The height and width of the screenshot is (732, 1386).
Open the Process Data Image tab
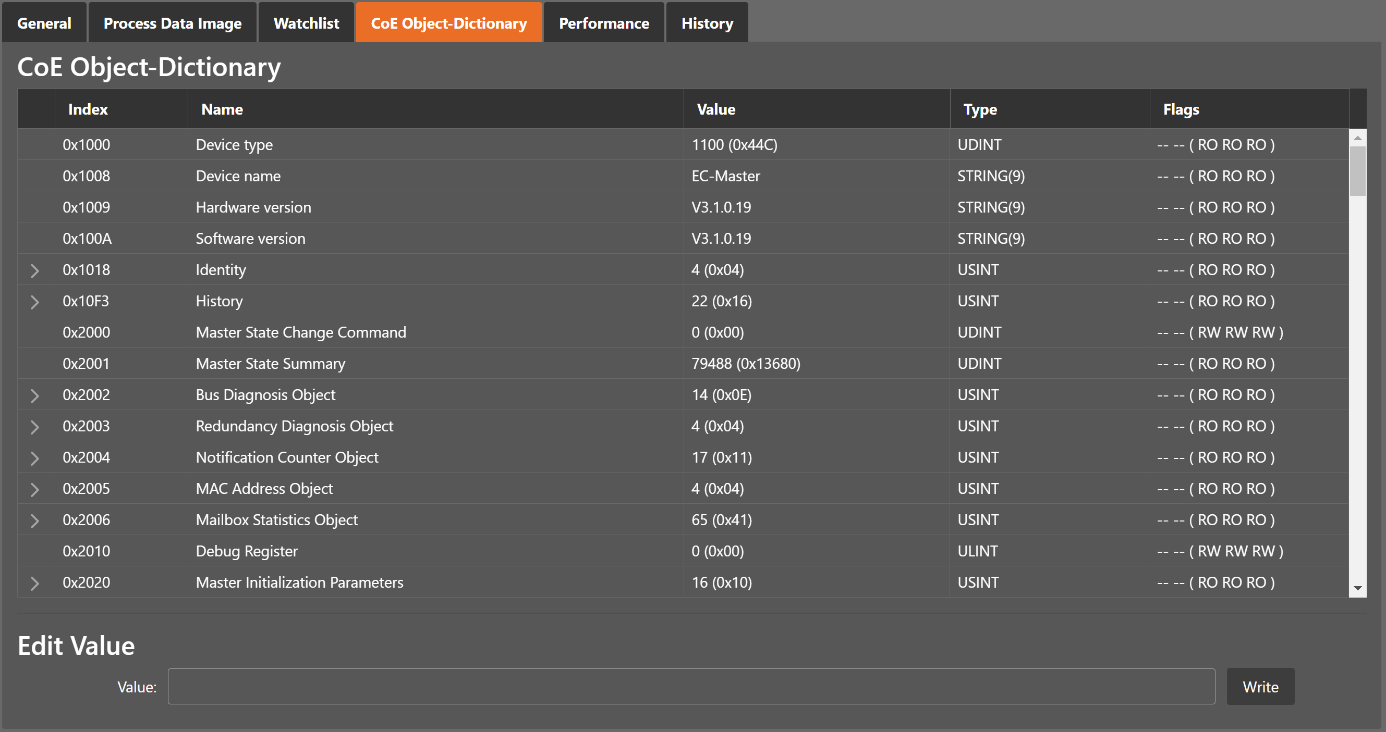click(172, 23)
